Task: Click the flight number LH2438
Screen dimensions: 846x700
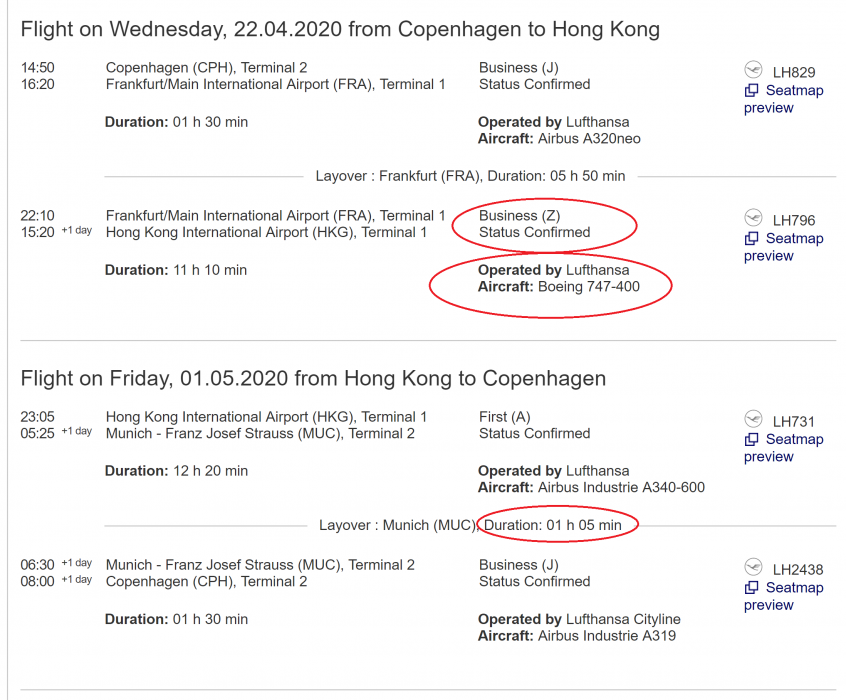Action: (798, 569)
